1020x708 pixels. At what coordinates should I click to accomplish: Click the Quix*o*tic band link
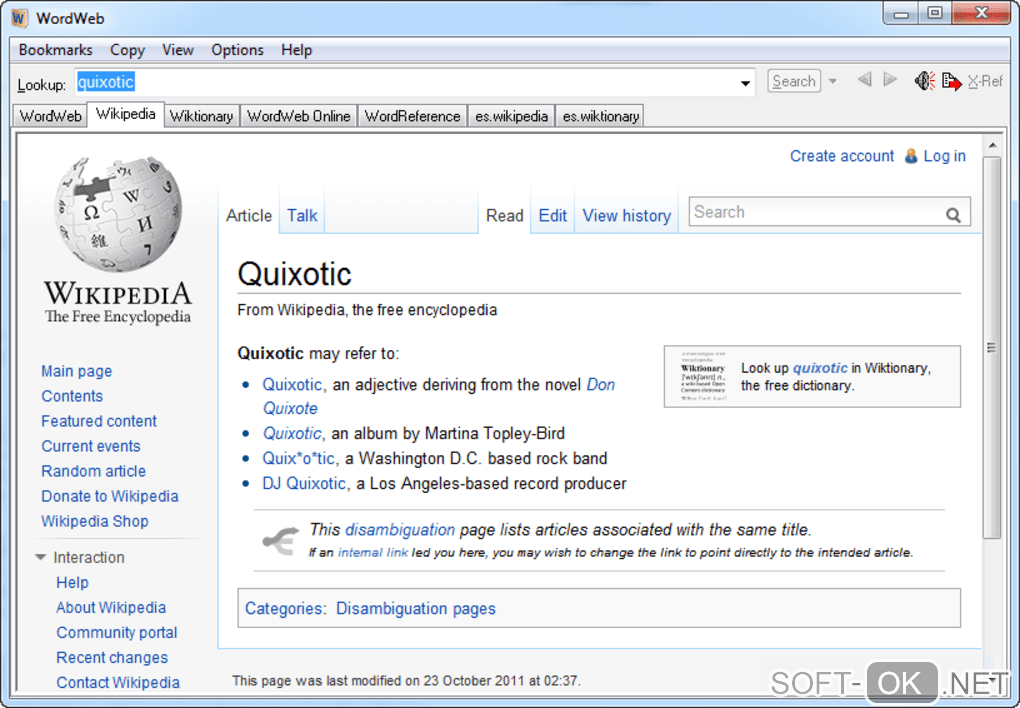pos(299,458)
